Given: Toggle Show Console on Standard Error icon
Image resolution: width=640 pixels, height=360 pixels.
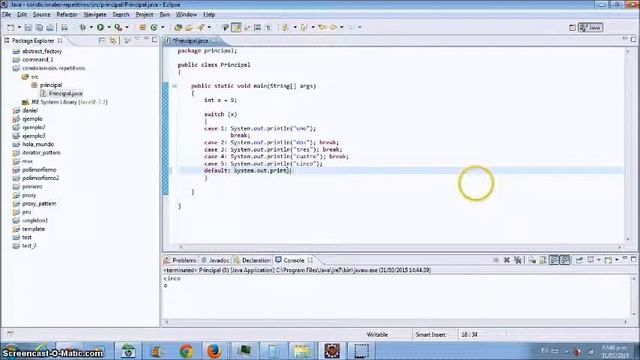Looking at the screenshot, I should [565, 260].
